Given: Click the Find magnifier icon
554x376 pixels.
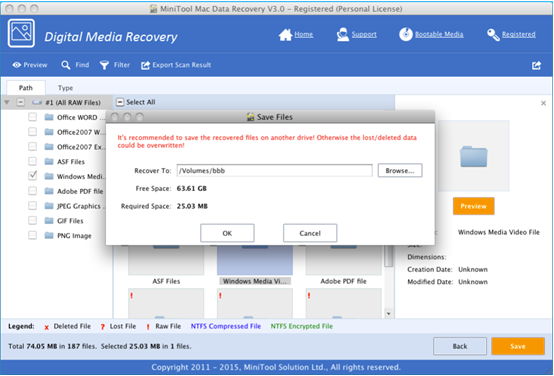Looking at the screenshot, I should click(x=66, y=65).
